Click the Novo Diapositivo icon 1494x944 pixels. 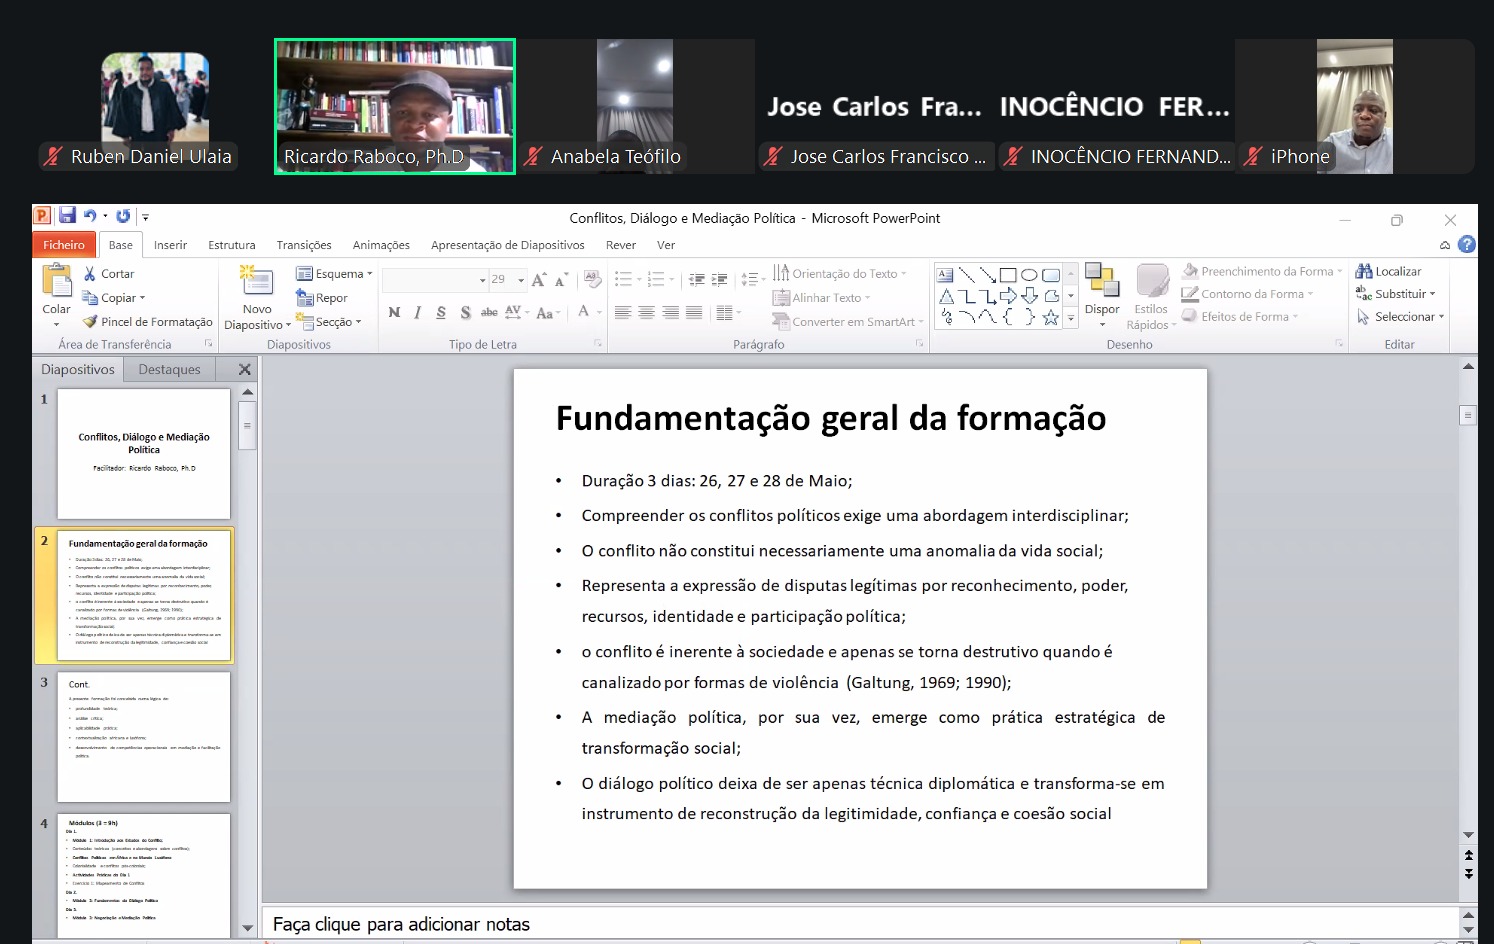pos(257,281)
